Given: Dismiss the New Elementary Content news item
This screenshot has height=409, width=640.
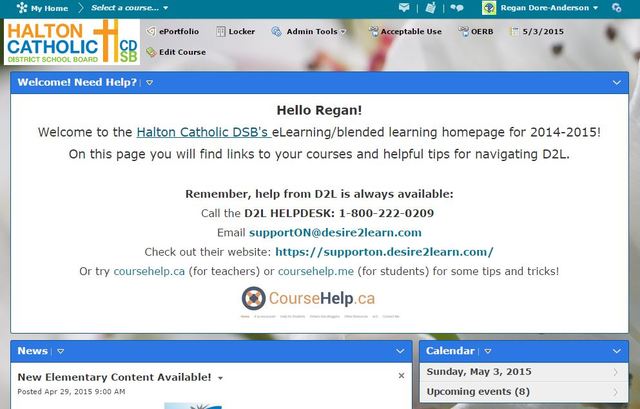Looking at the screenshot, I should click(x=401, y=376).
